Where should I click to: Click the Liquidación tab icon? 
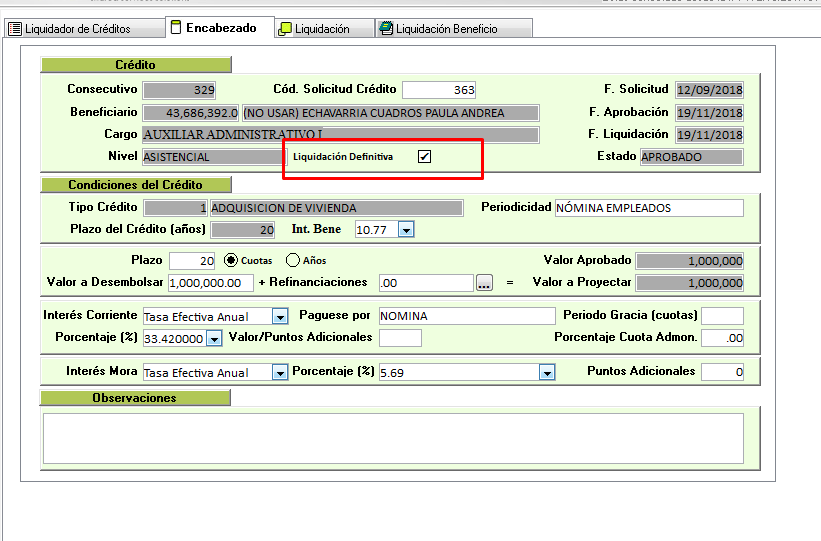pos(285,29)
